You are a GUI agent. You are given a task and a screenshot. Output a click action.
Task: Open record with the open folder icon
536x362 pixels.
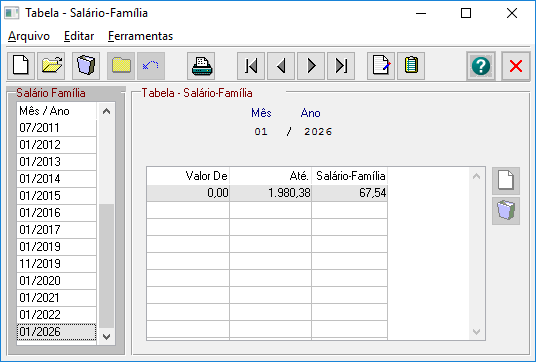coord(51,66)
